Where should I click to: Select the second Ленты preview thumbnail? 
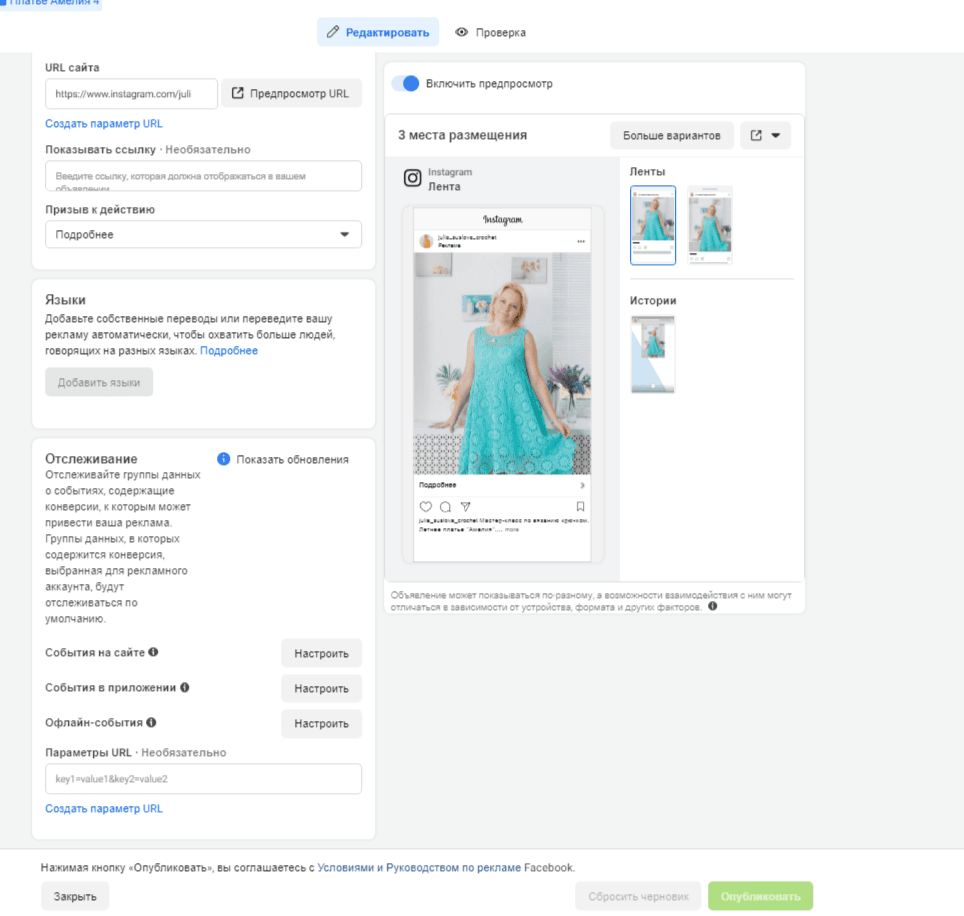pos(709,225)
